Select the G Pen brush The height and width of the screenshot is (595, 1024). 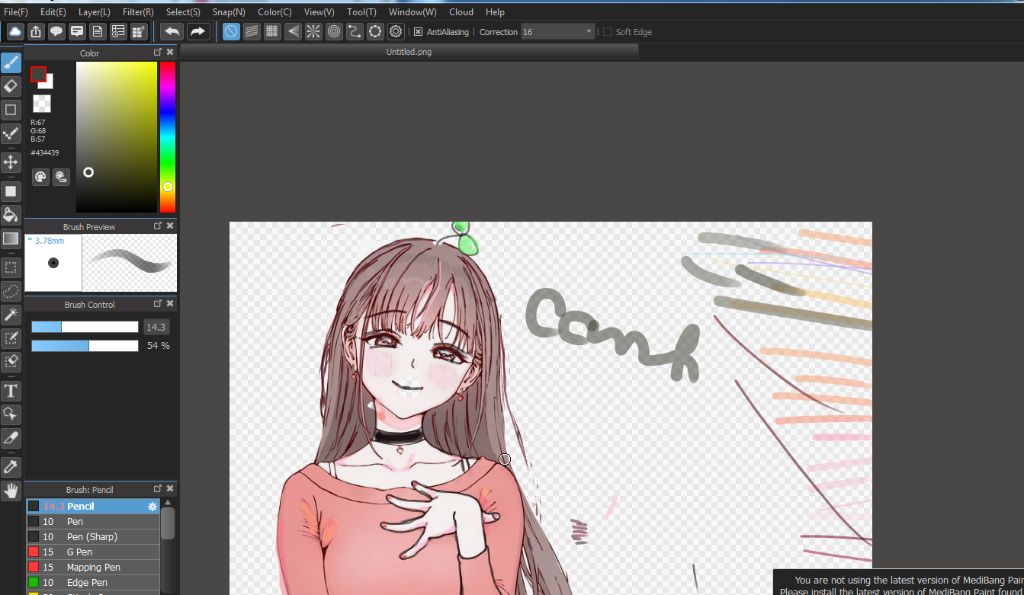tap(93, 552)
